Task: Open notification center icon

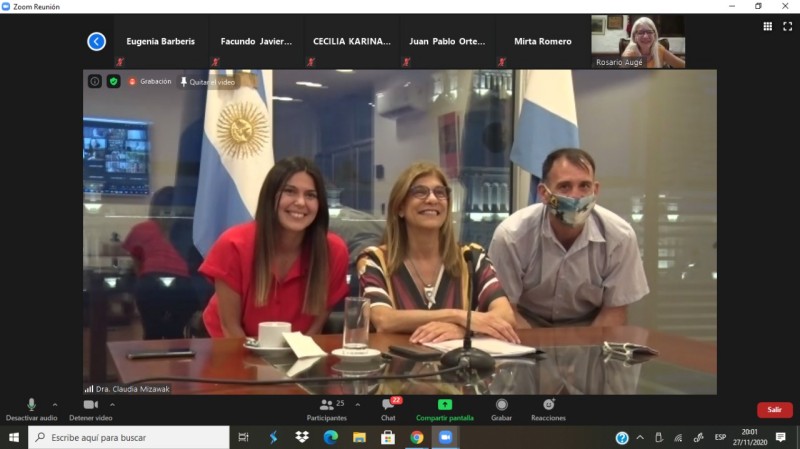Action: tap(781, 437)
